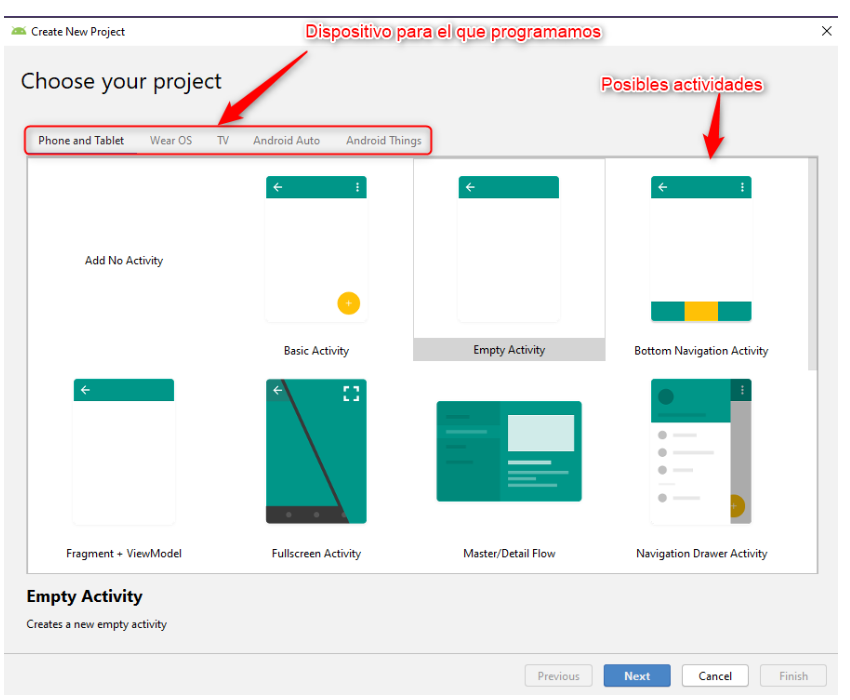Select the Master/Detail Flow template
Image resolution: width=850 pixels, height=700 pixels.
tap(509, 452)
